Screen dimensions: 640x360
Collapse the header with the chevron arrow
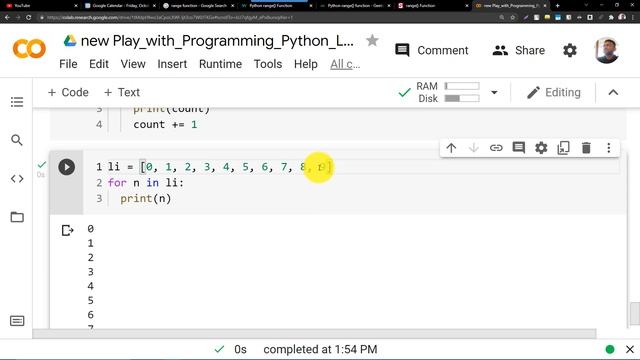pyautogui.click(x=613, y=92)
